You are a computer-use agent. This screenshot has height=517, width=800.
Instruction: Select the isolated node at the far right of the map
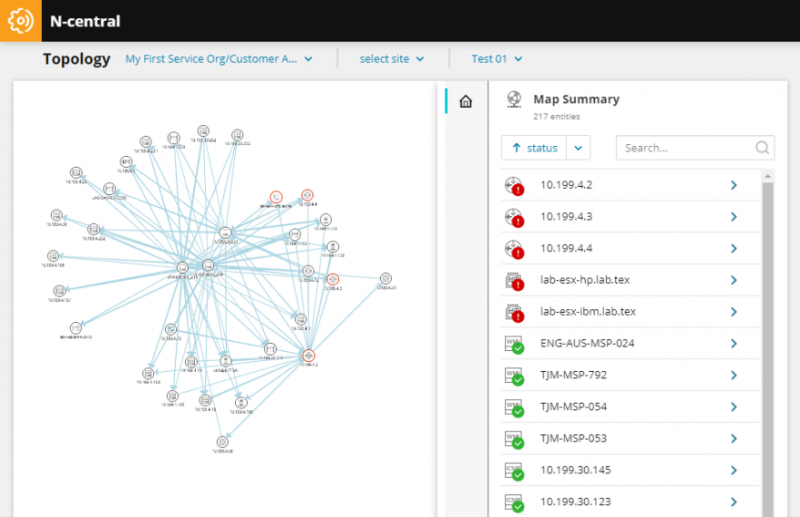pyautogui.click(x=386, y=279)
